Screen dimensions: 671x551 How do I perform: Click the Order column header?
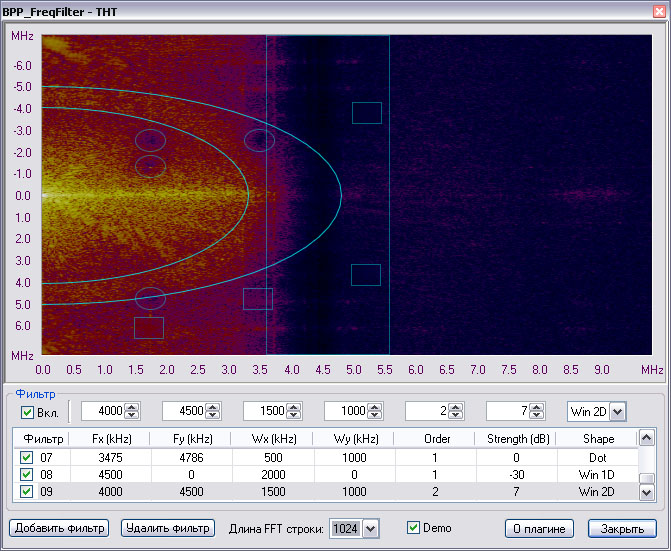(434, 439)
